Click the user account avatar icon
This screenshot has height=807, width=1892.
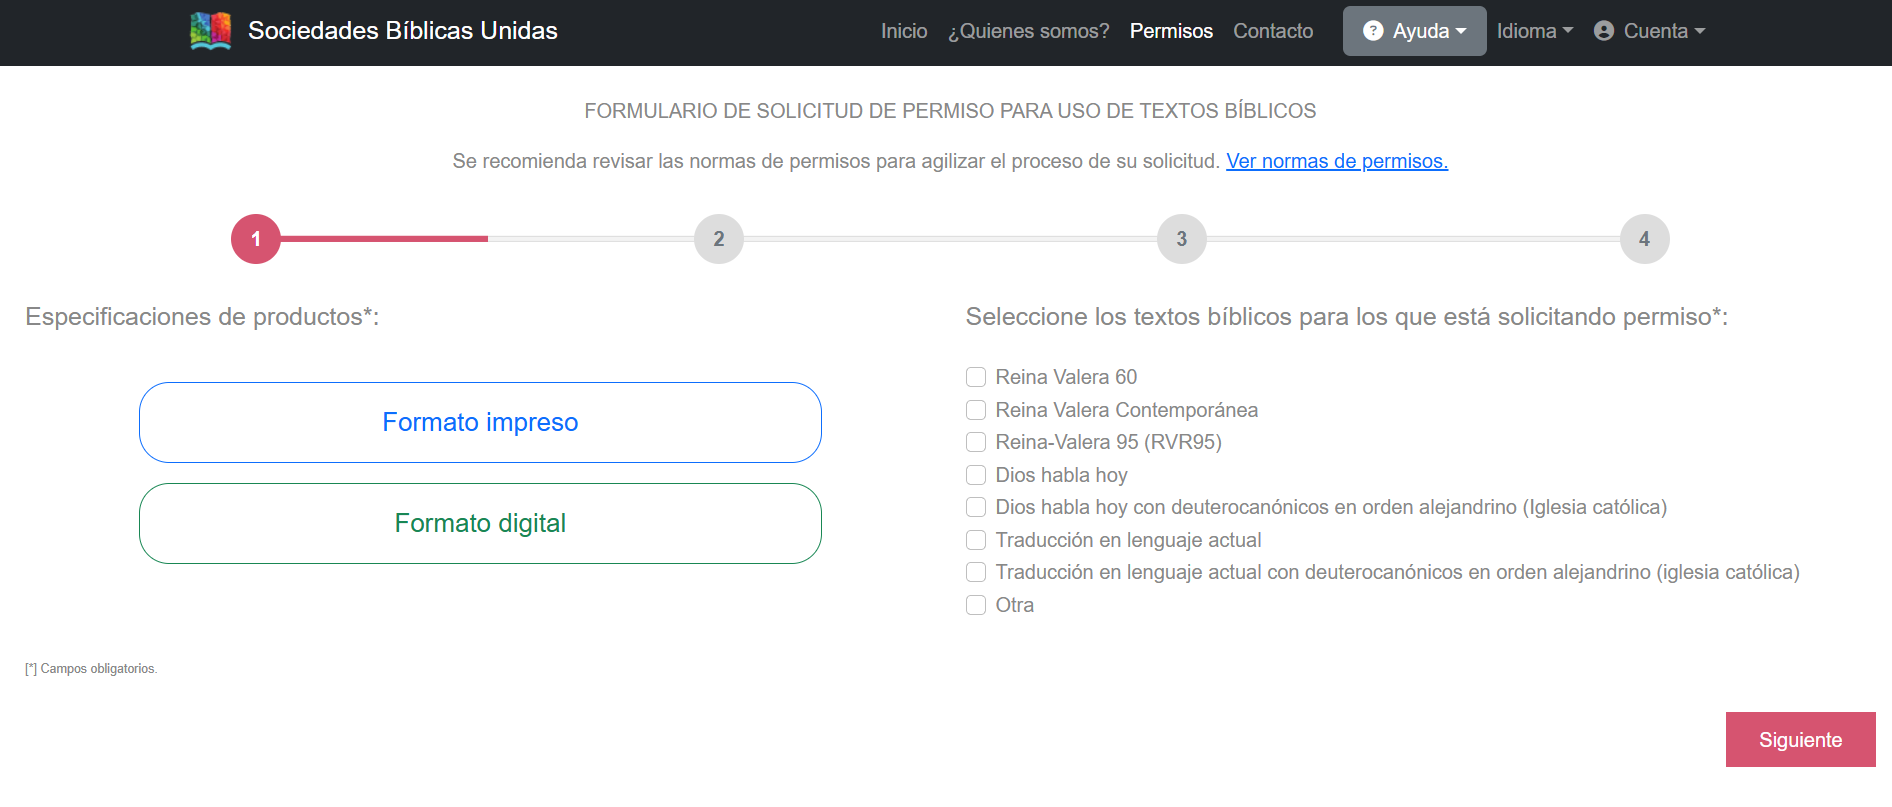coord(1604,31)
